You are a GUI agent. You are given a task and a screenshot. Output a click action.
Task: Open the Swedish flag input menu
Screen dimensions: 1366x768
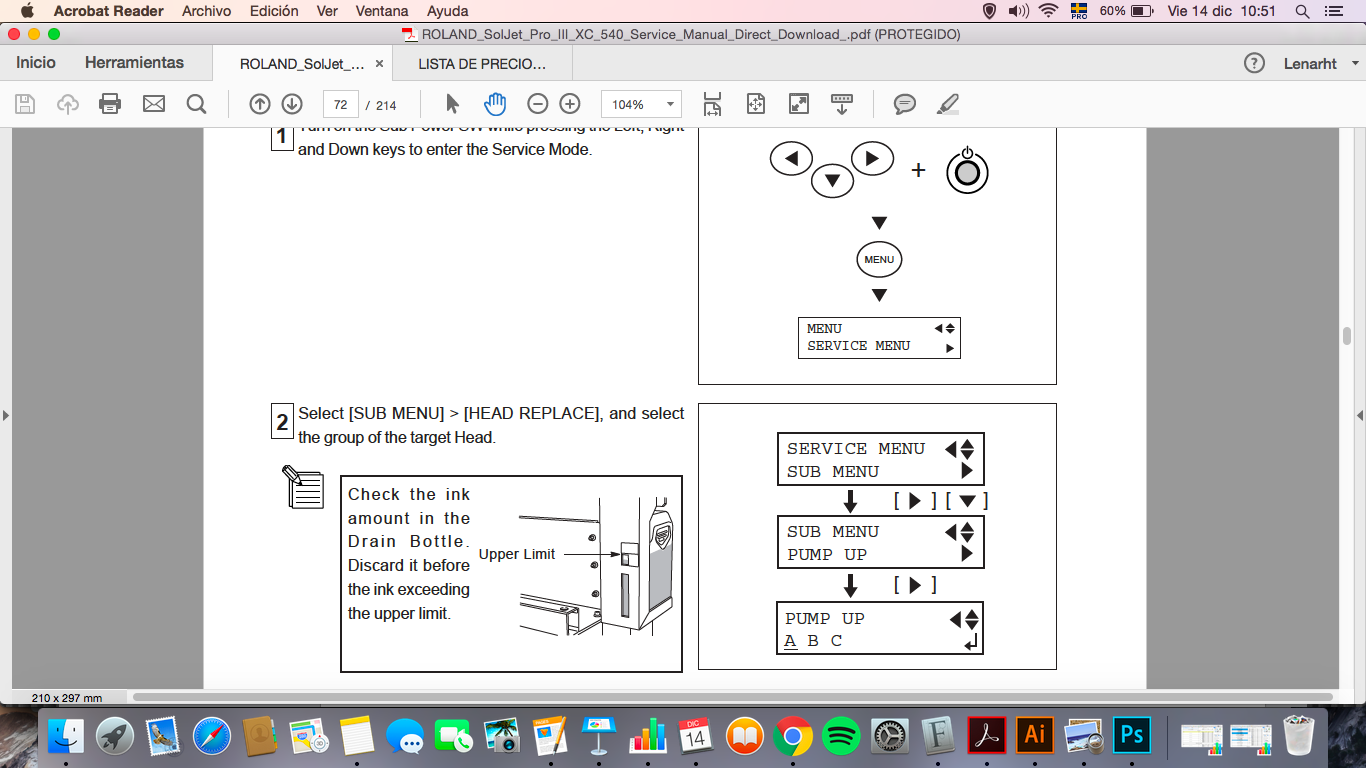click(x=1079, y=11)
